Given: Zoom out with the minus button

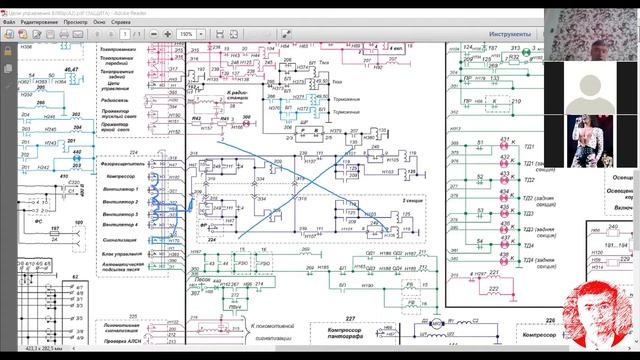Looking at the screenshot, I should (x=153, y=34).
